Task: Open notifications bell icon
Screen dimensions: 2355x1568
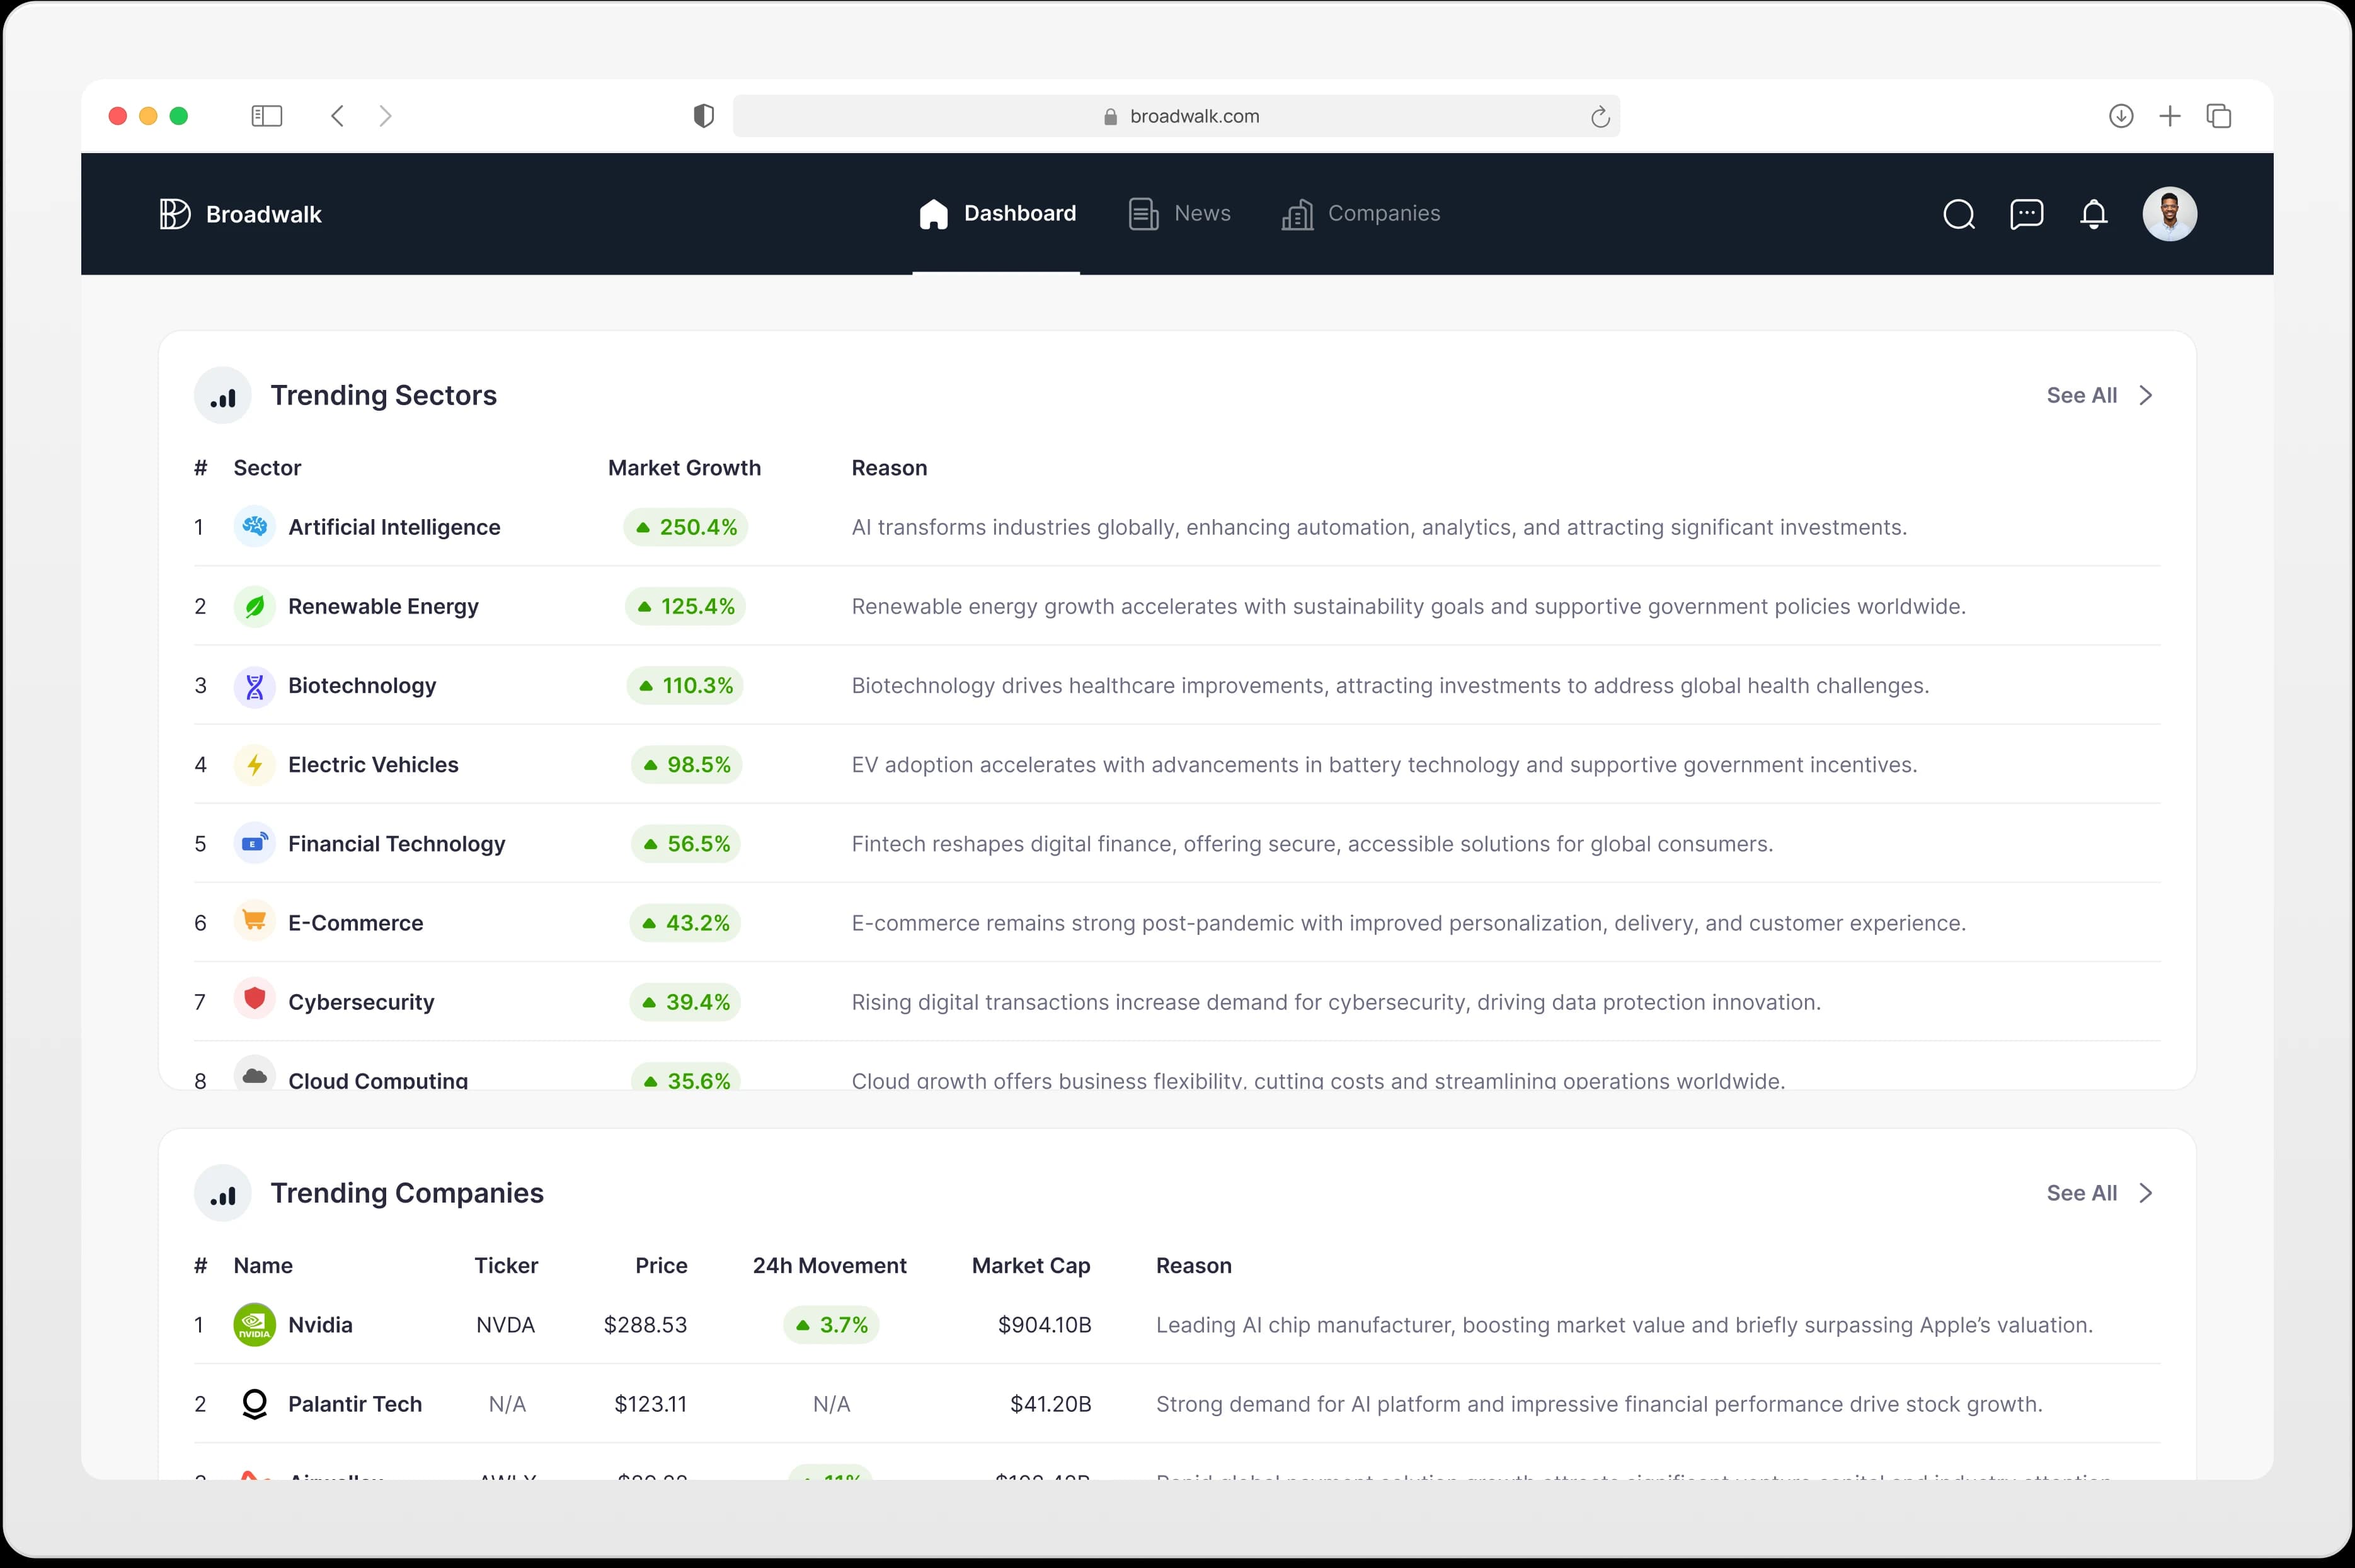Action: (x=2093, y=214)
